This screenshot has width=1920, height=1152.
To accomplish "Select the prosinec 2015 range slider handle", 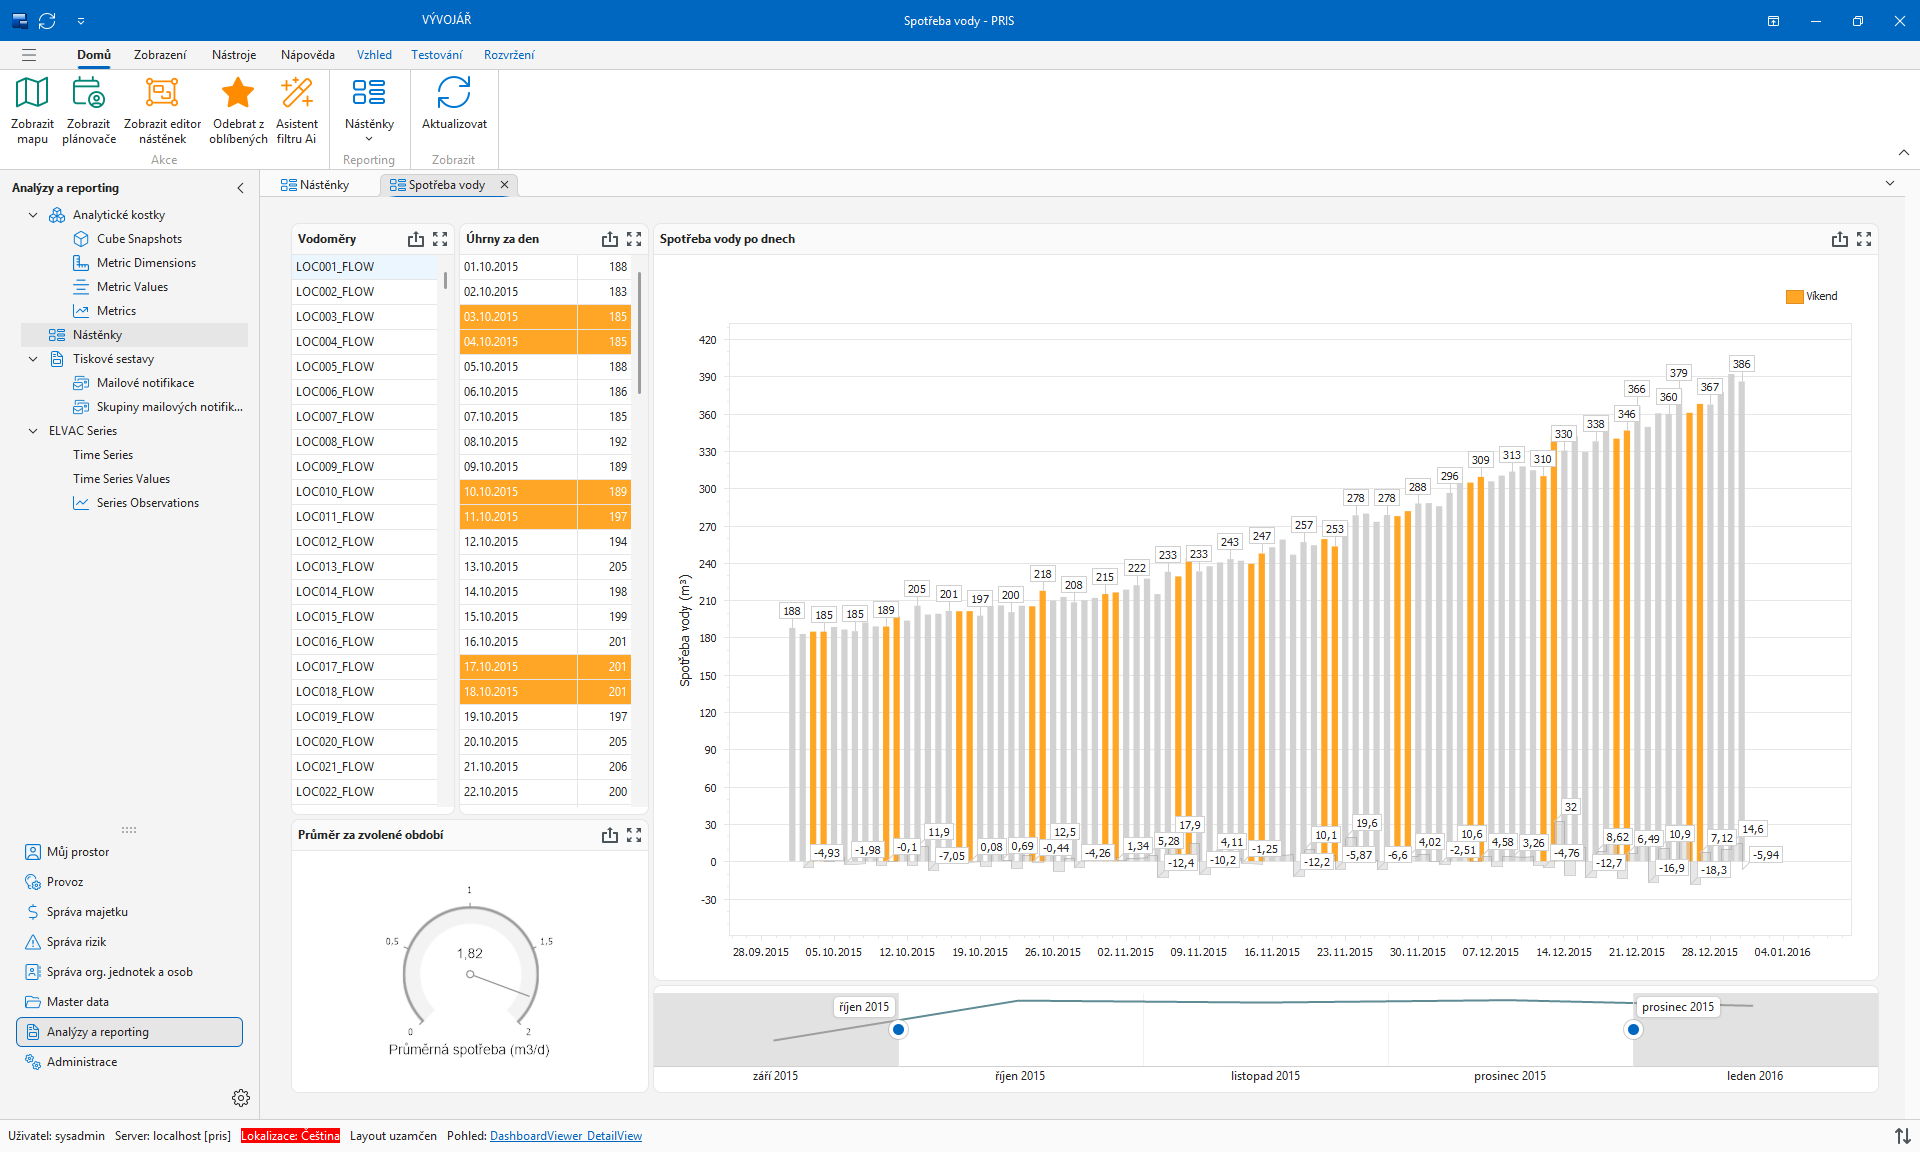I will pyautogui.click(x=1633, y=1029).
